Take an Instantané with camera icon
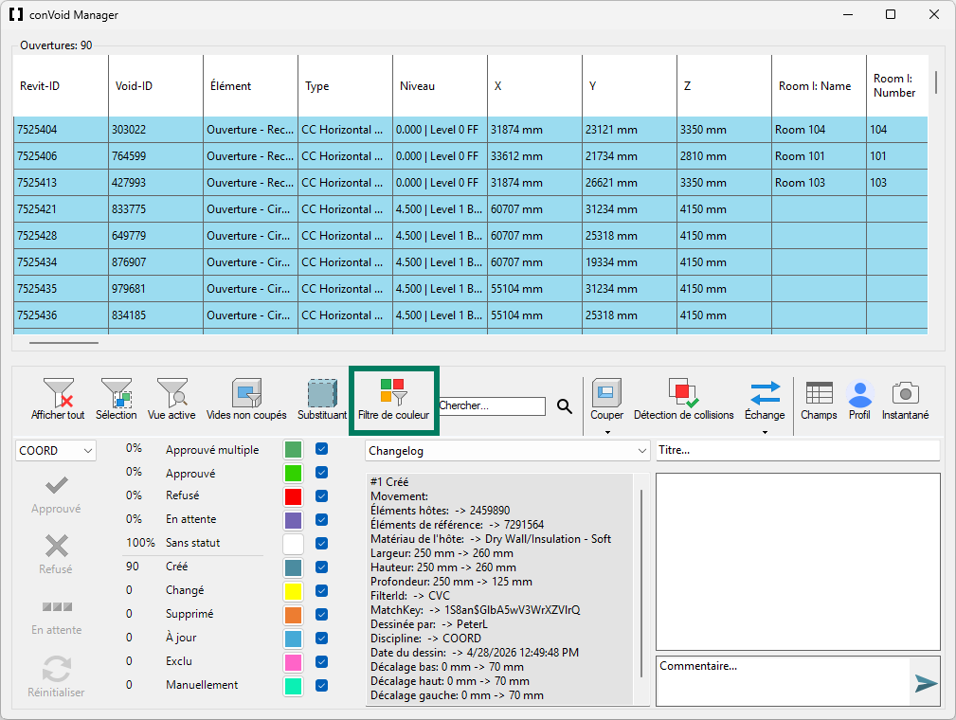This screenshot has width=956, height=720. tap(905, 393)
